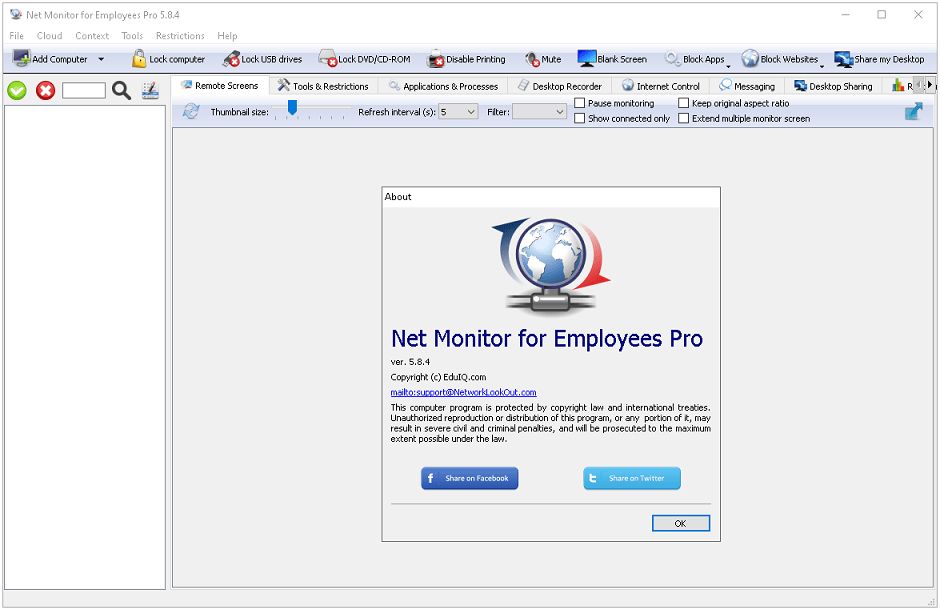Screen dimensions: 940x610
Task: Switch to the Desktop Recorder tab
Action: pyautogui.click(x=560, y=86)
